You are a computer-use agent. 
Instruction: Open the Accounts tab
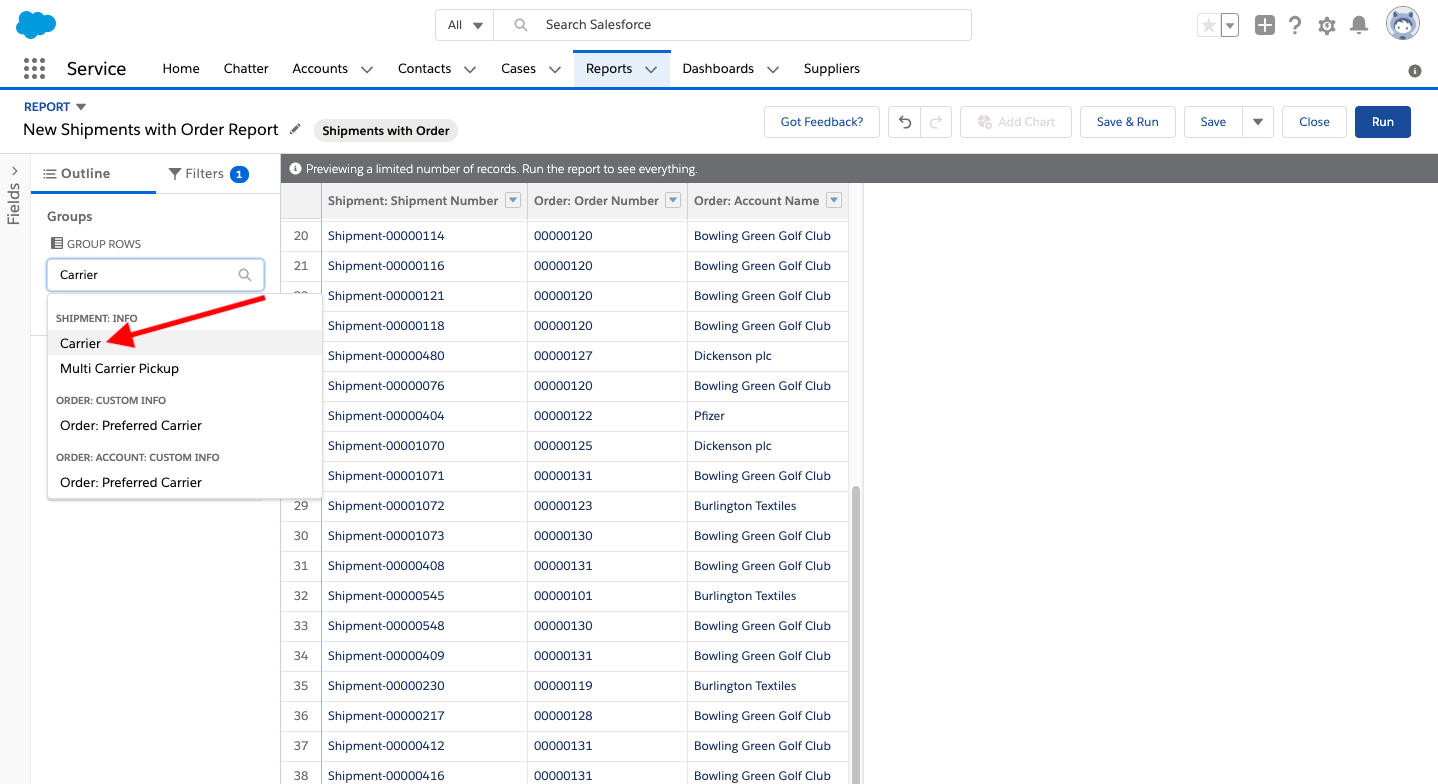[320, 69]
